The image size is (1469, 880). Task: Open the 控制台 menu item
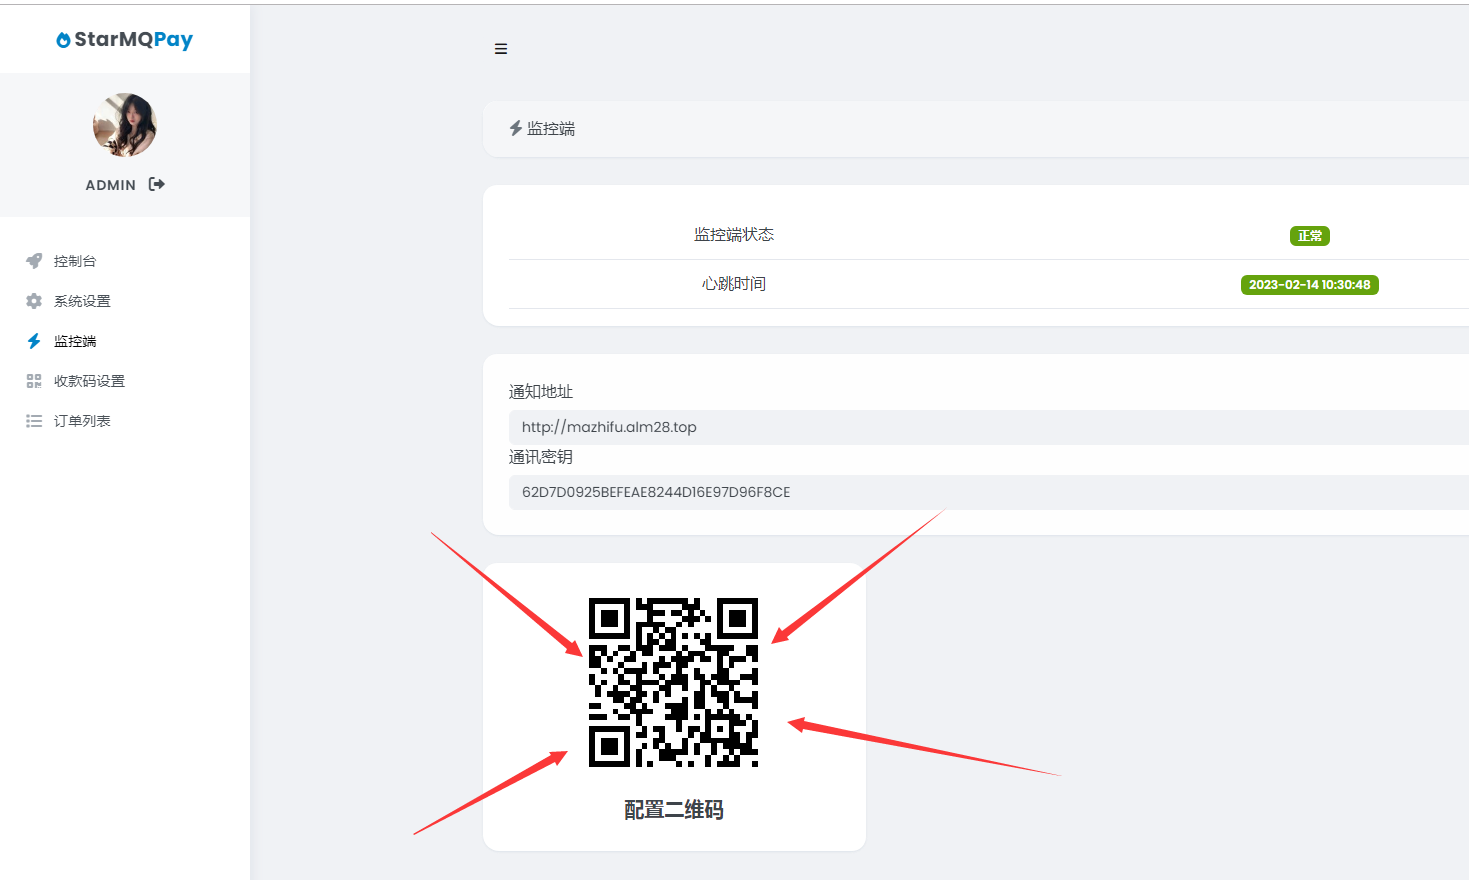(x=75, y=261)
